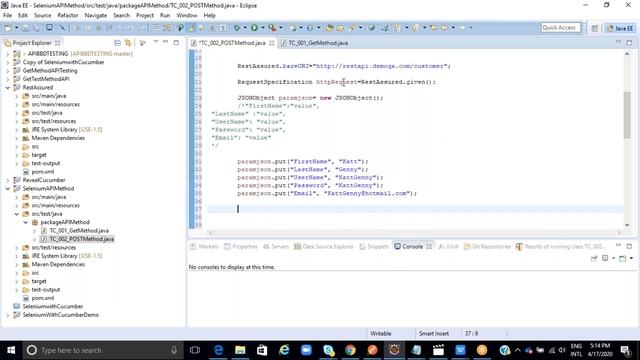
Task: Collapse the packageAPIMethod package node
Action: pyautogui.click(x=25, y=222)
